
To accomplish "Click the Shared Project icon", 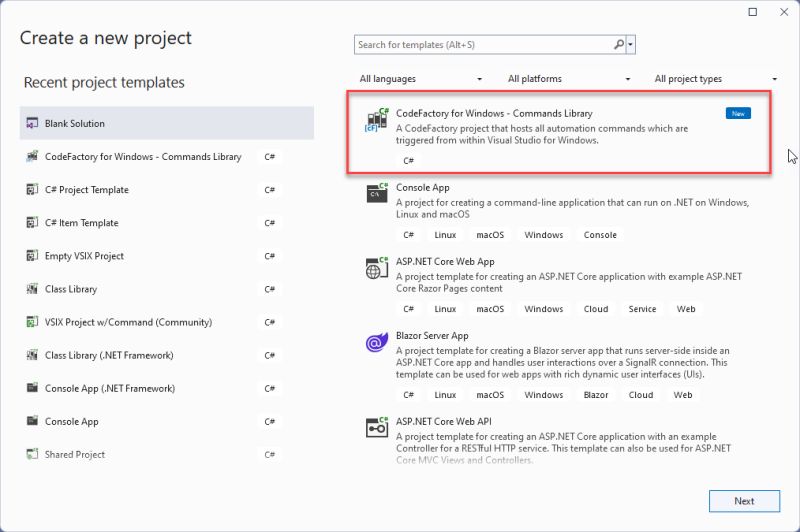I will click(32, 454).
